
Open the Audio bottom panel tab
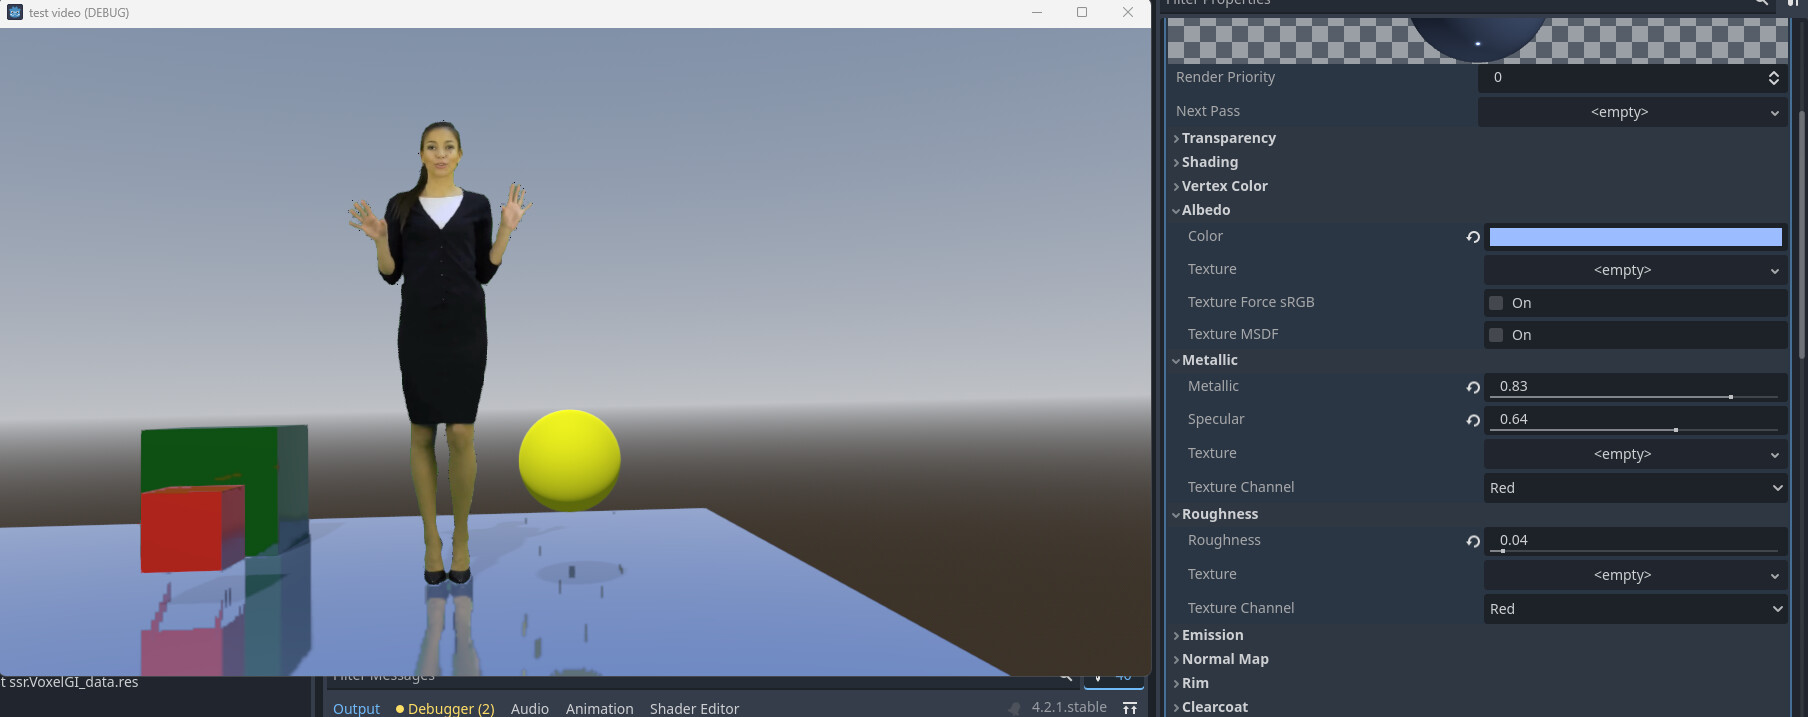530,708
